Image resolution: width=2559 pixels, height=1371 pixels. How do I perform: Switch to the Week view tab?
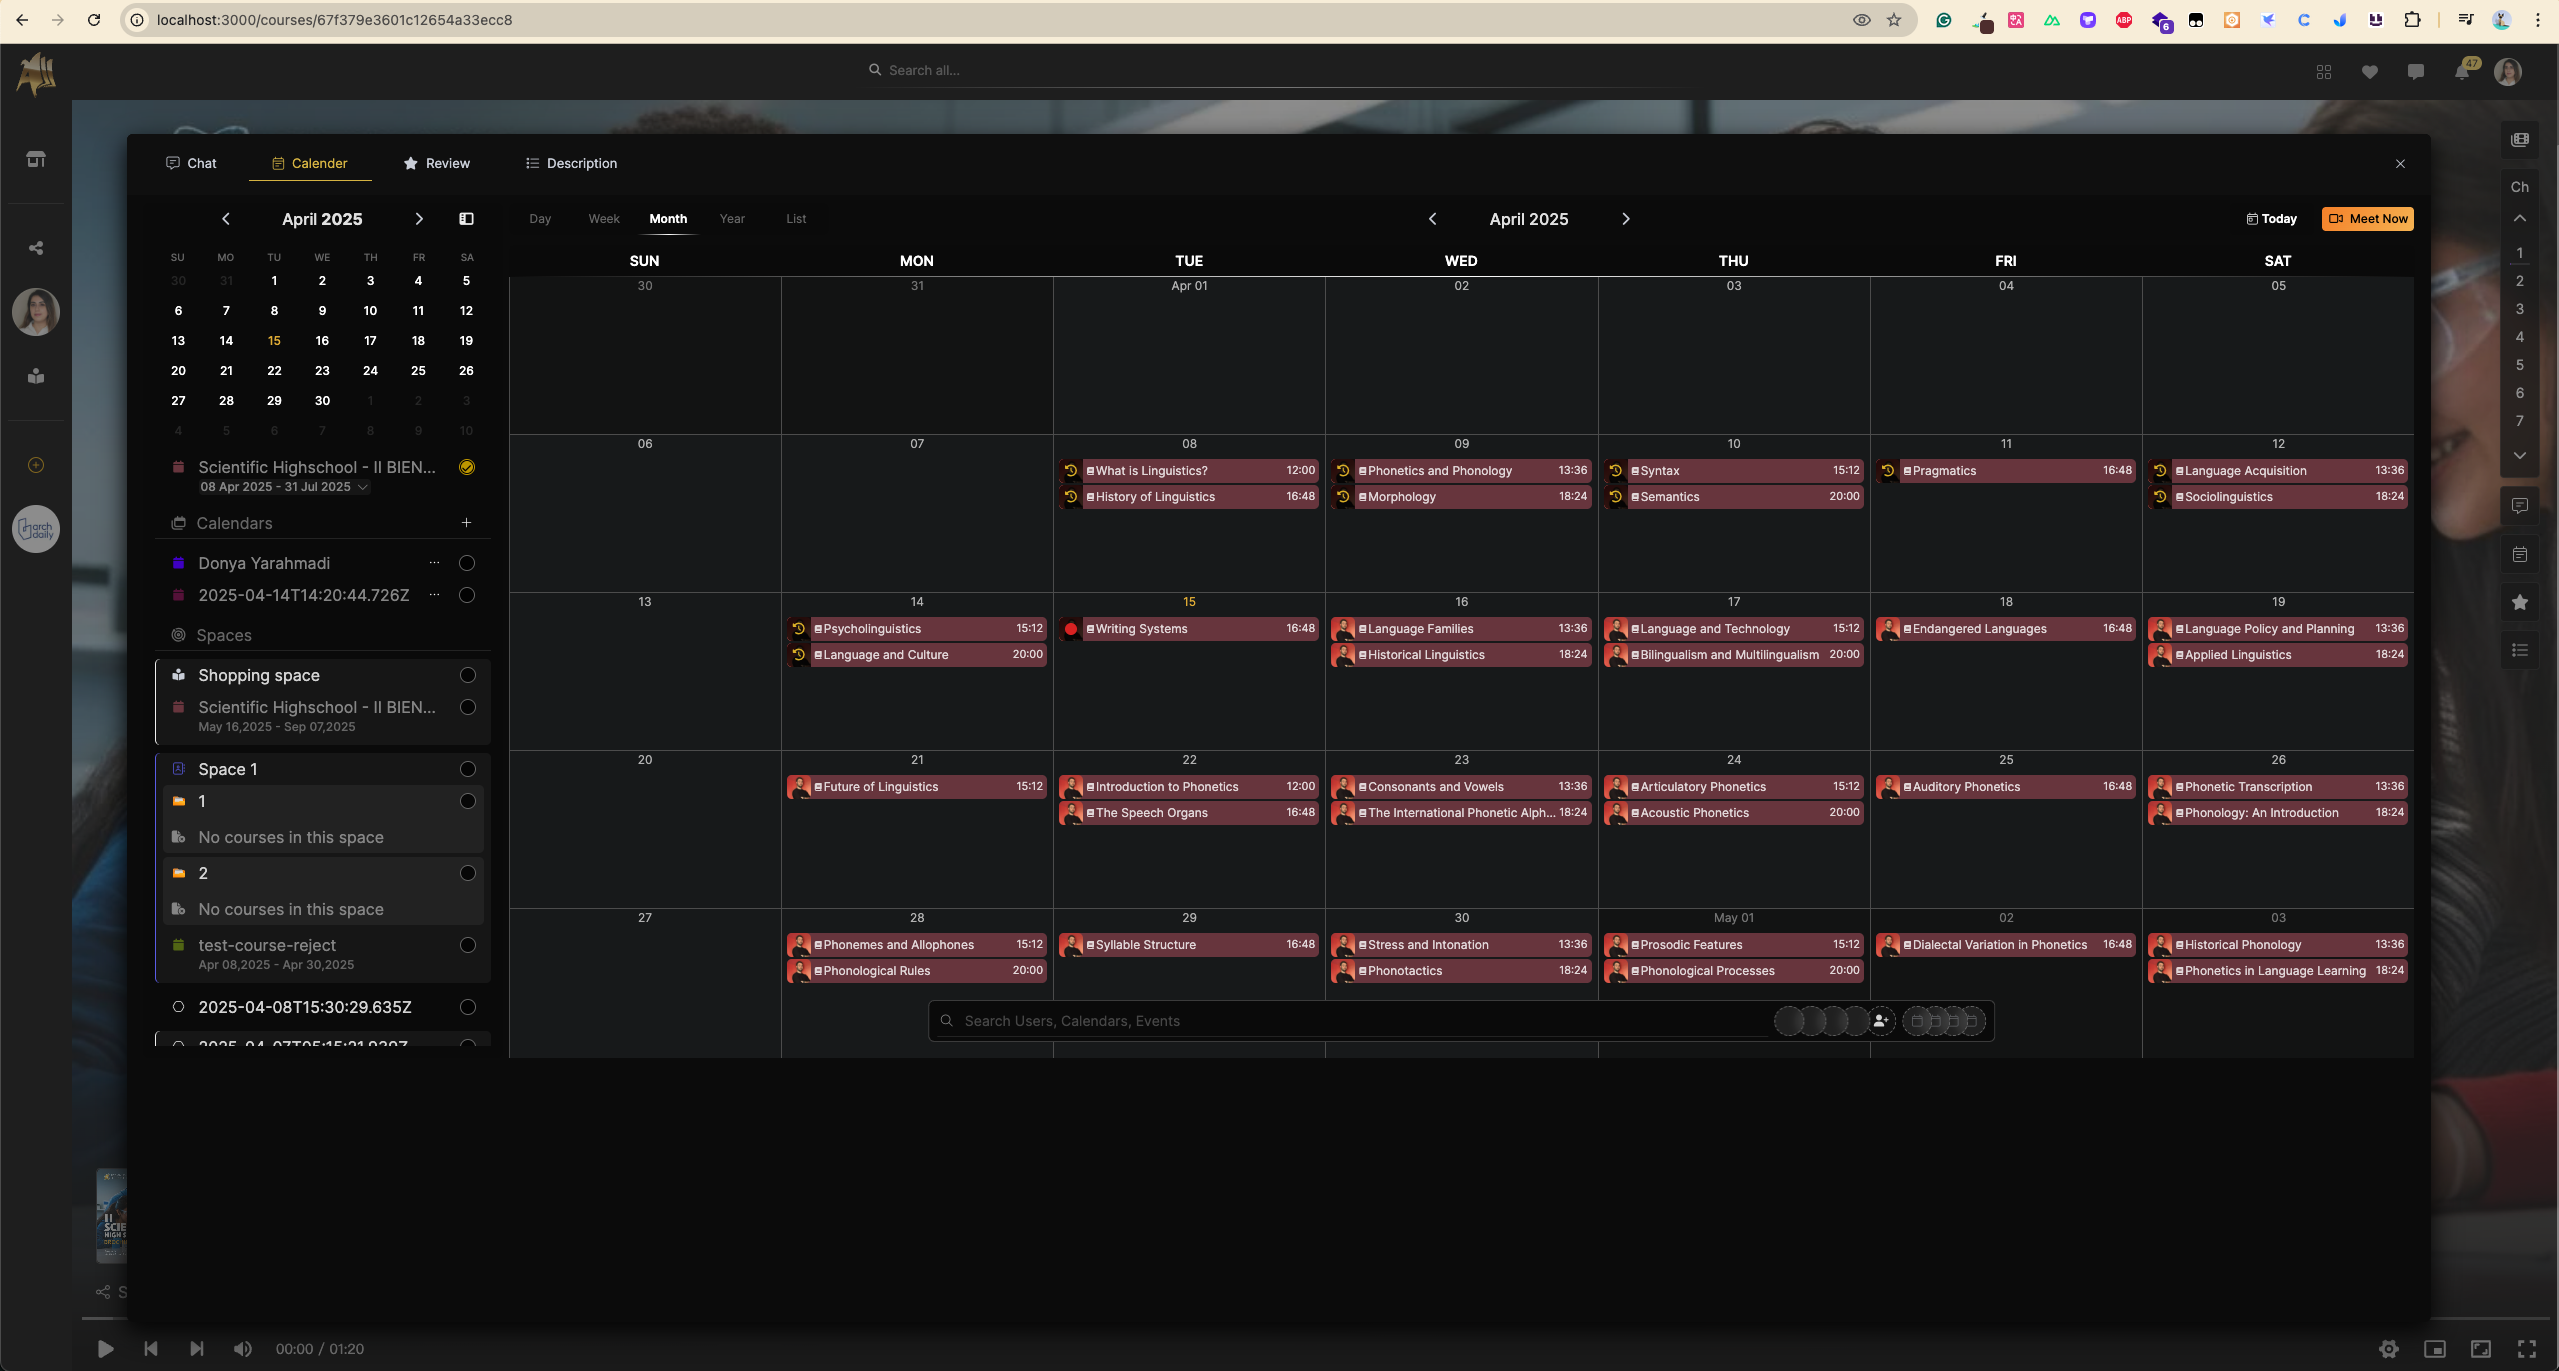pos(603,219)
